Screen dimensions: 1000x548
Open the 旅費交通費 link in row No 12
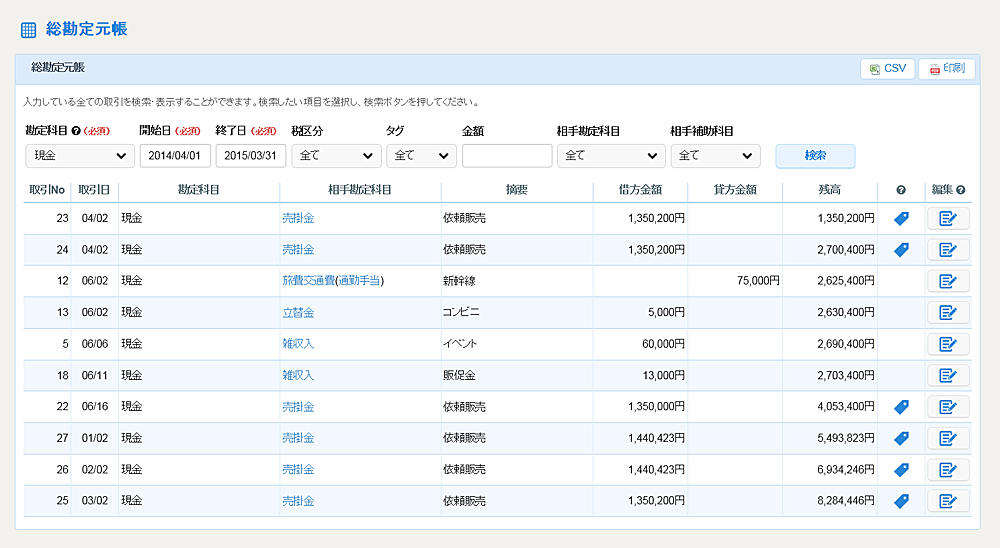(309, 281)
